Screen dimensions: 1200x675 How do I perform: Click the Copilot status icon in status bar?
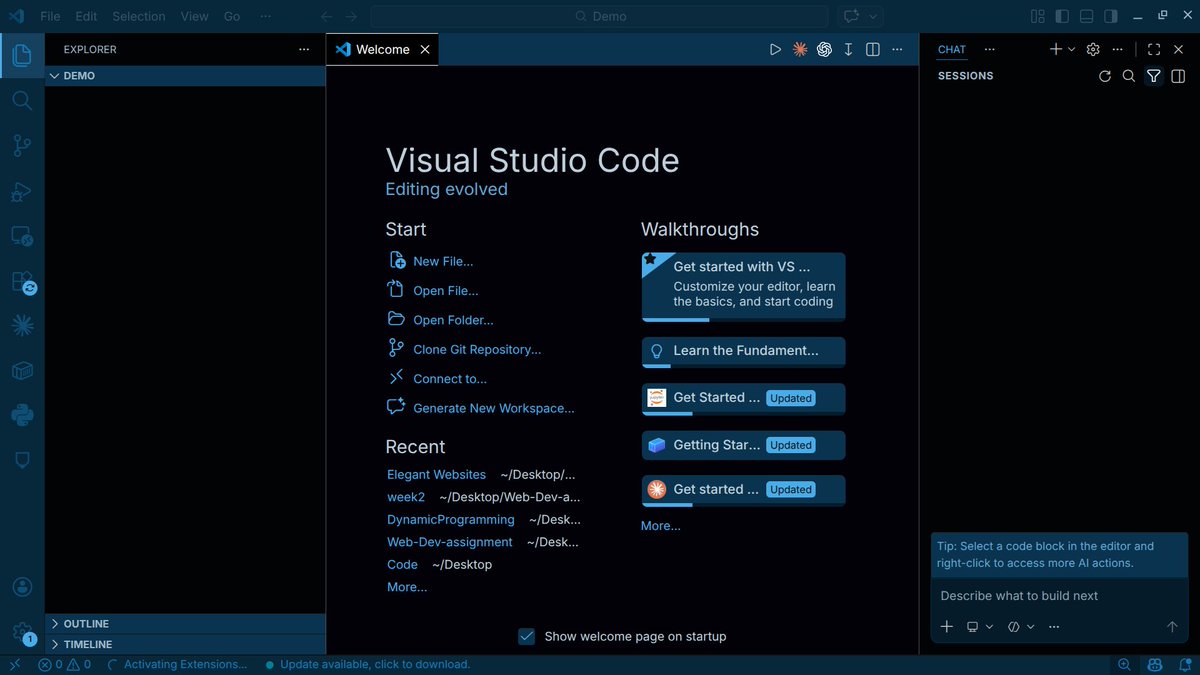1155,664
